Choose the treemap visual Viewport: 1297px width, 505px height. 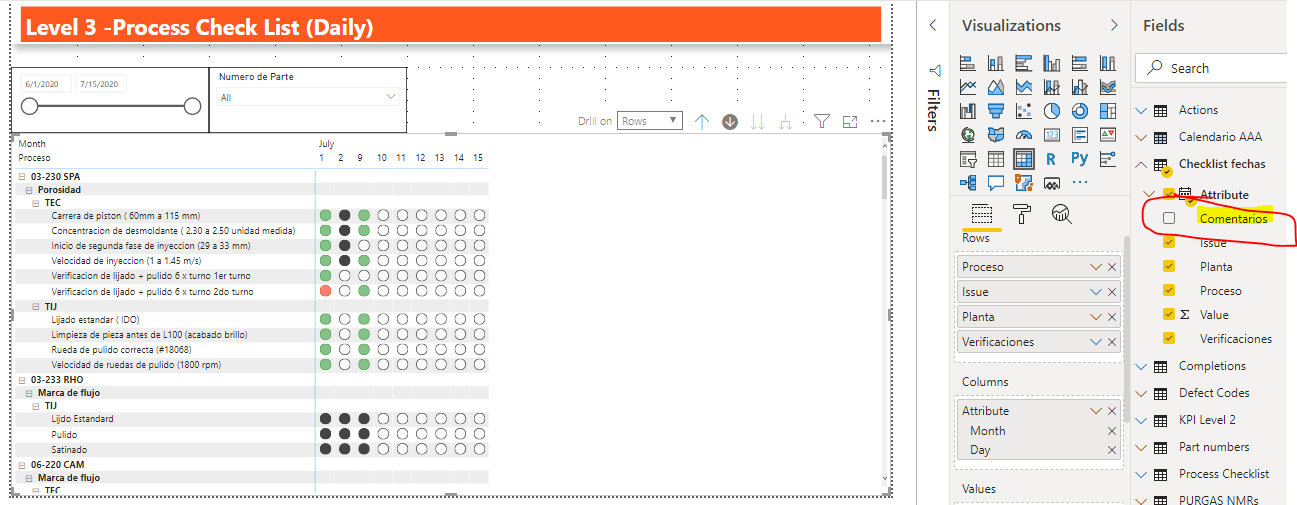pos(1108,111)
